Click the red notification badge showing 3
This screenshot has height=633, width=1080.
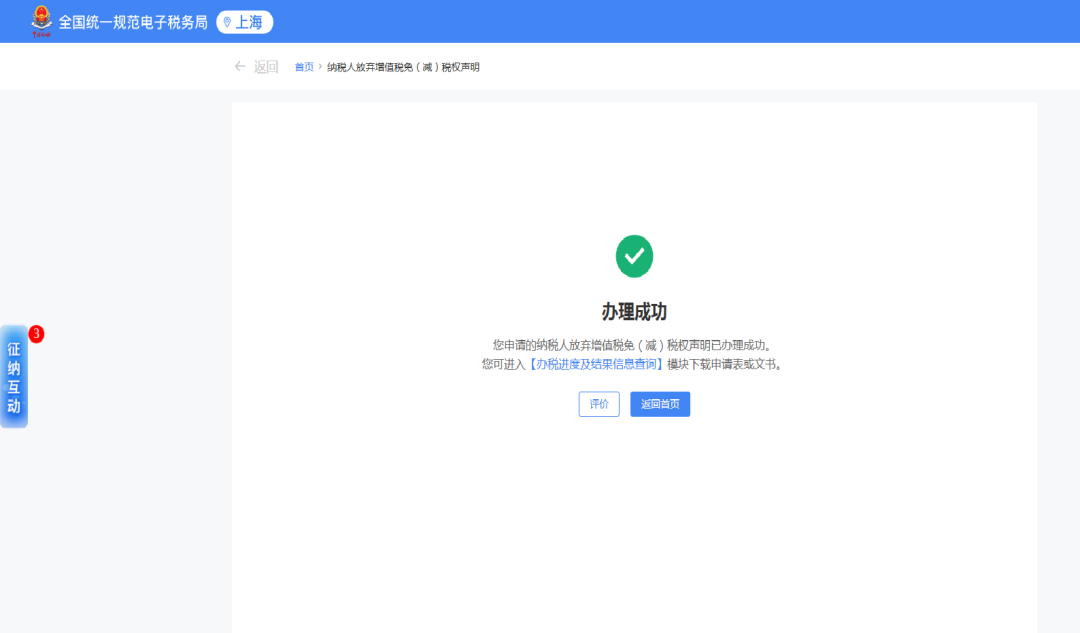[36, 334]
